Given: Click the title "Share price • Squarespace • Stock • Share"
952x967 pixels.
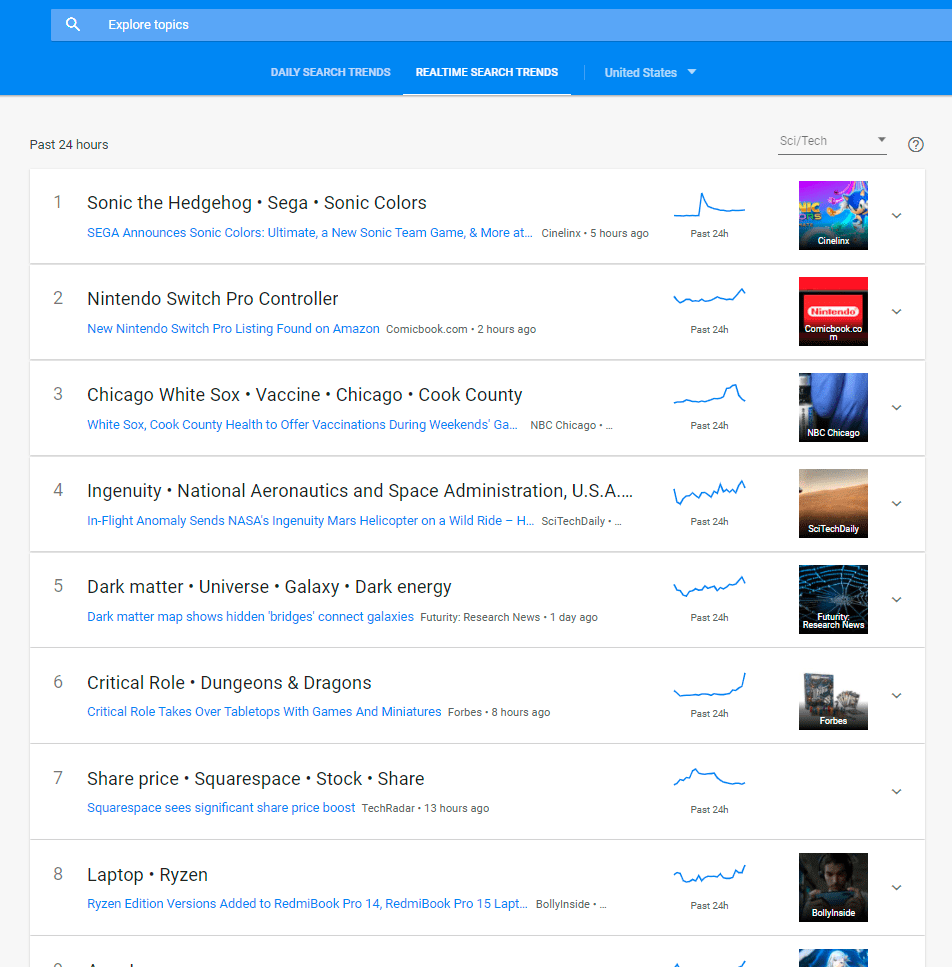Looking at the screenshot, I should (x=256, y=779).
